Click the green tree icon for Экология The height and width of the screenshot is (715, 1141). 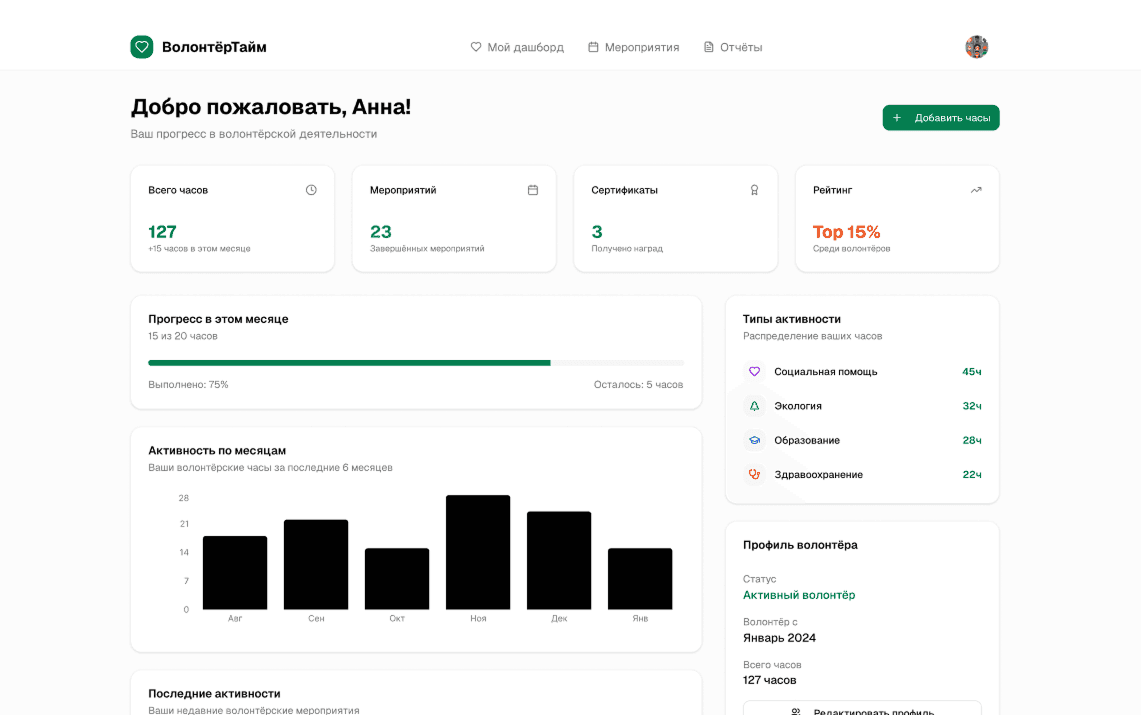tap(753, 405)
